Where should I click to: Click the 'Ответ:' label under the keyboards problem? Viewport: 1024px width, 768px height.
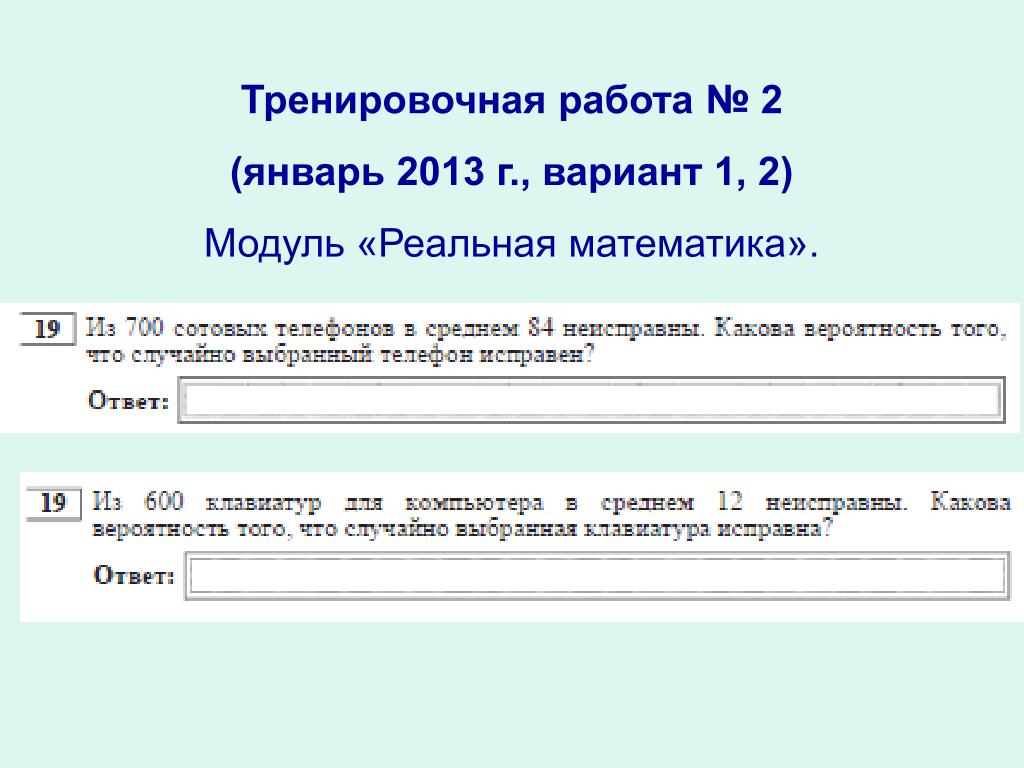(x=135, y=575)
